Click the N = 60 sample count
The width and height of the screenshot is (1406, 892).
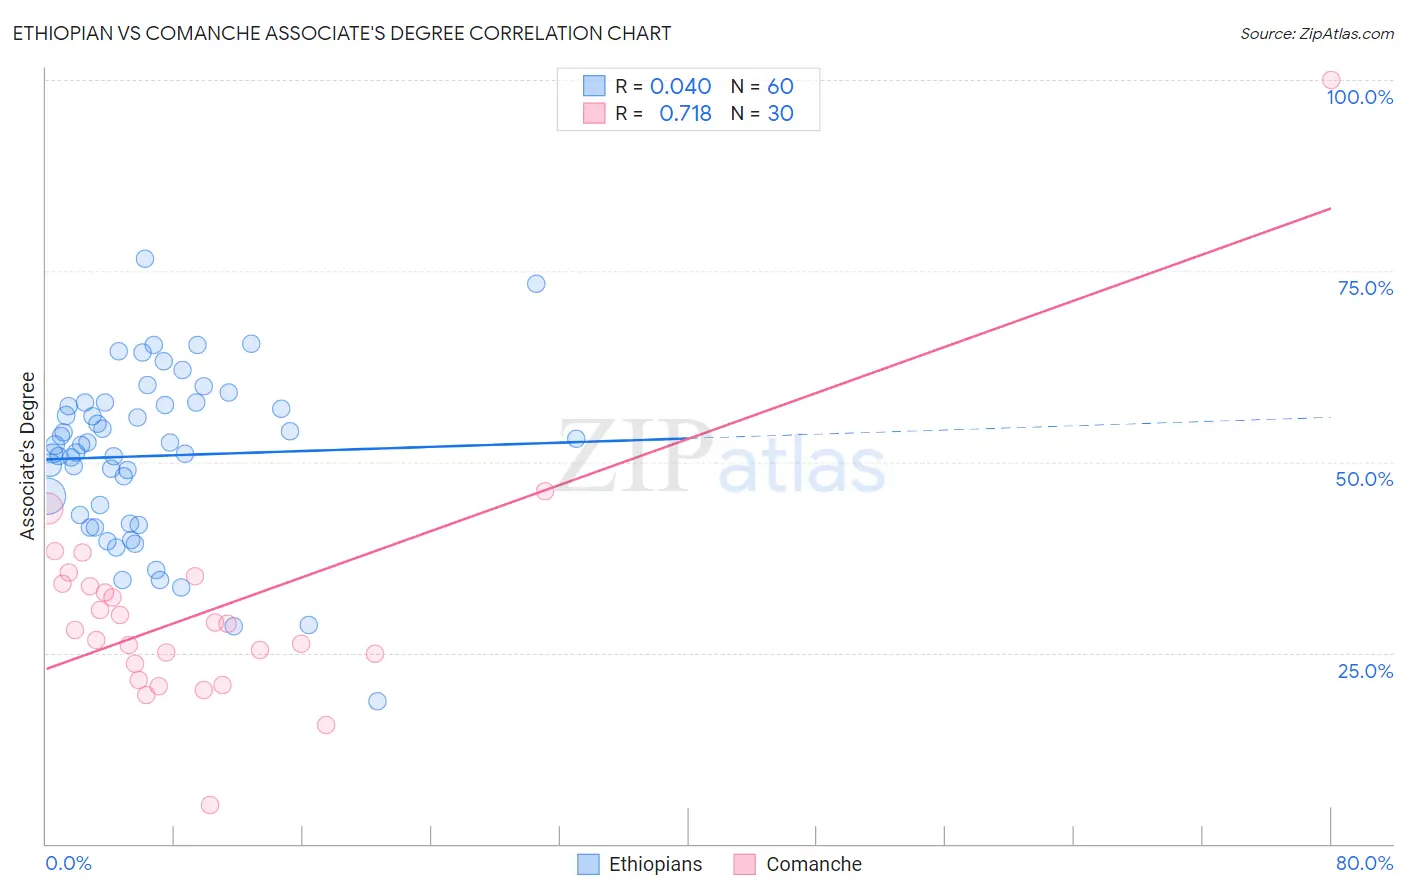(x=762, y=86)
